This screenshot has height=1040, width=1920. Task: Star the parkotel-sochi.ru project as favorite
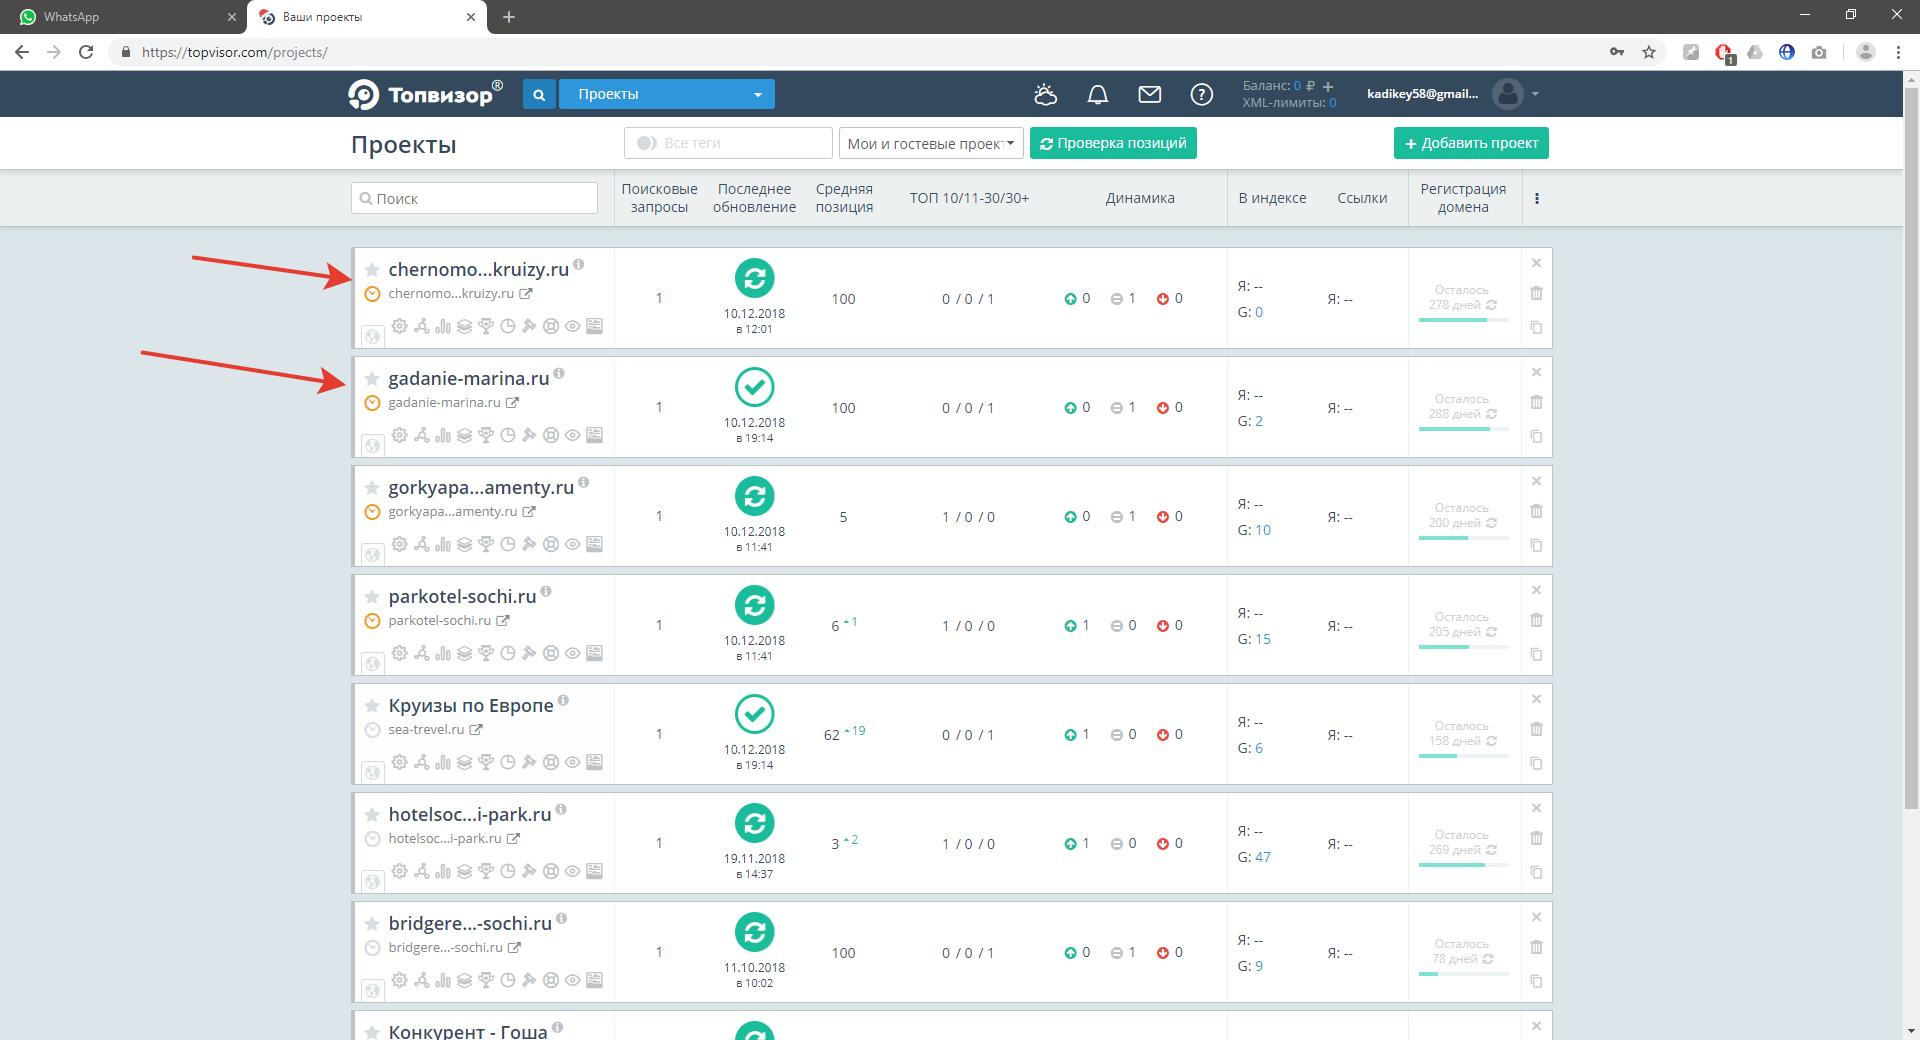point(372,596)
